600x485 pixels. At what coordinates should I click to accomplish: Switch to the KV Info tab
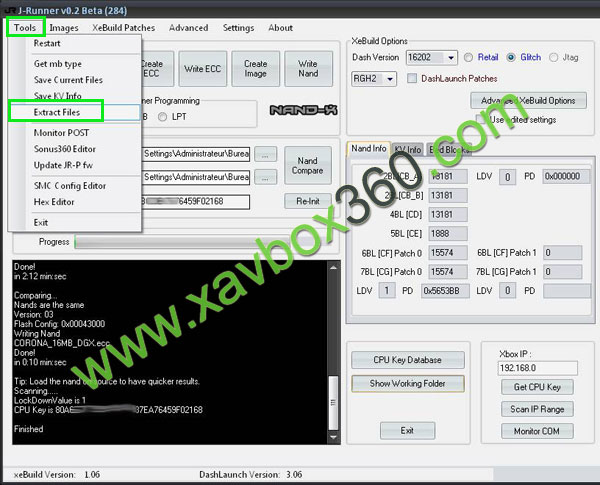coord(408,150)
